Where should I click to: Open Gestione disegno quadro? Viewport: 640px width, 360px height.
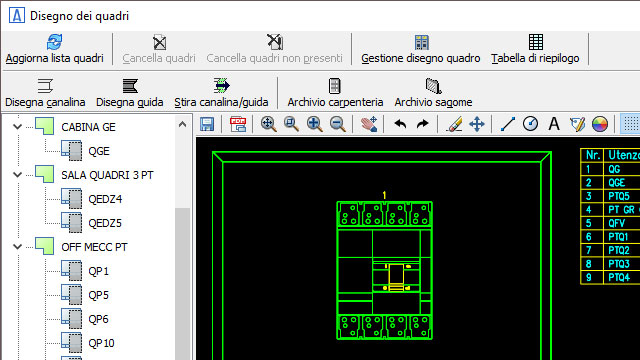[x=420, y=49]
